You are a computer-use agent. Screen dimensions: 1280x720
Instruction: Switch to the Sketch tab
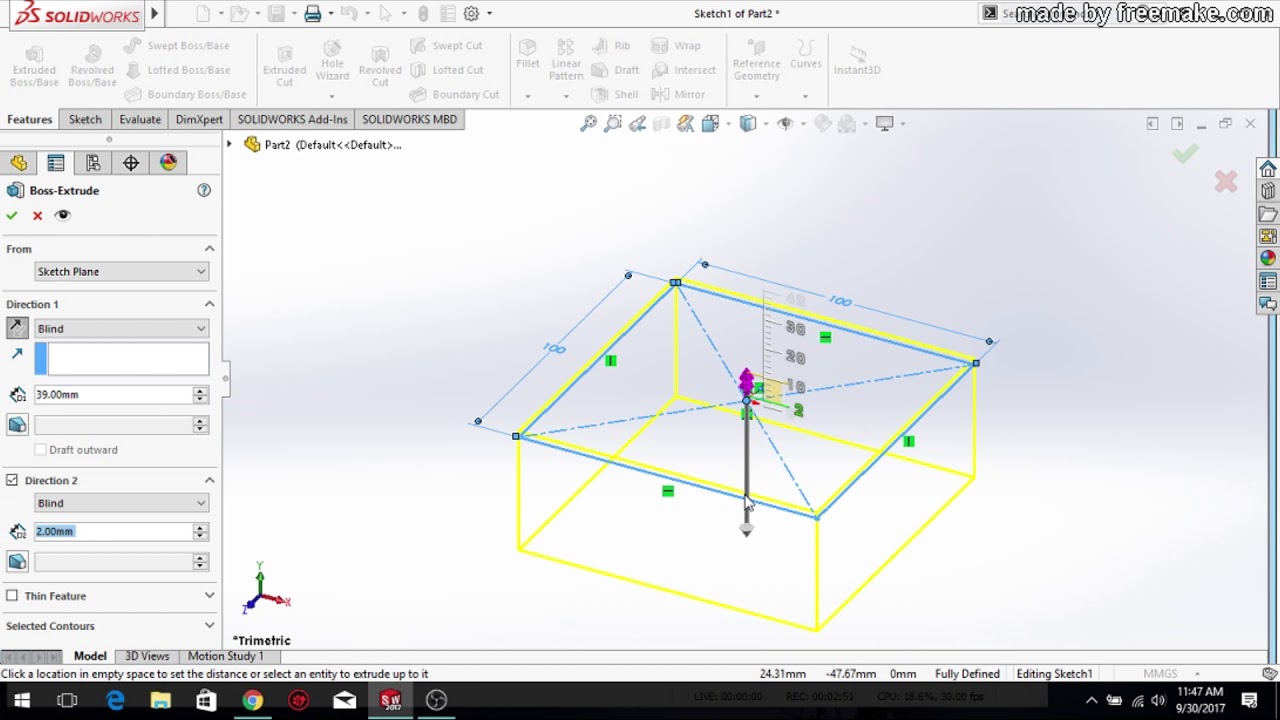85,119
